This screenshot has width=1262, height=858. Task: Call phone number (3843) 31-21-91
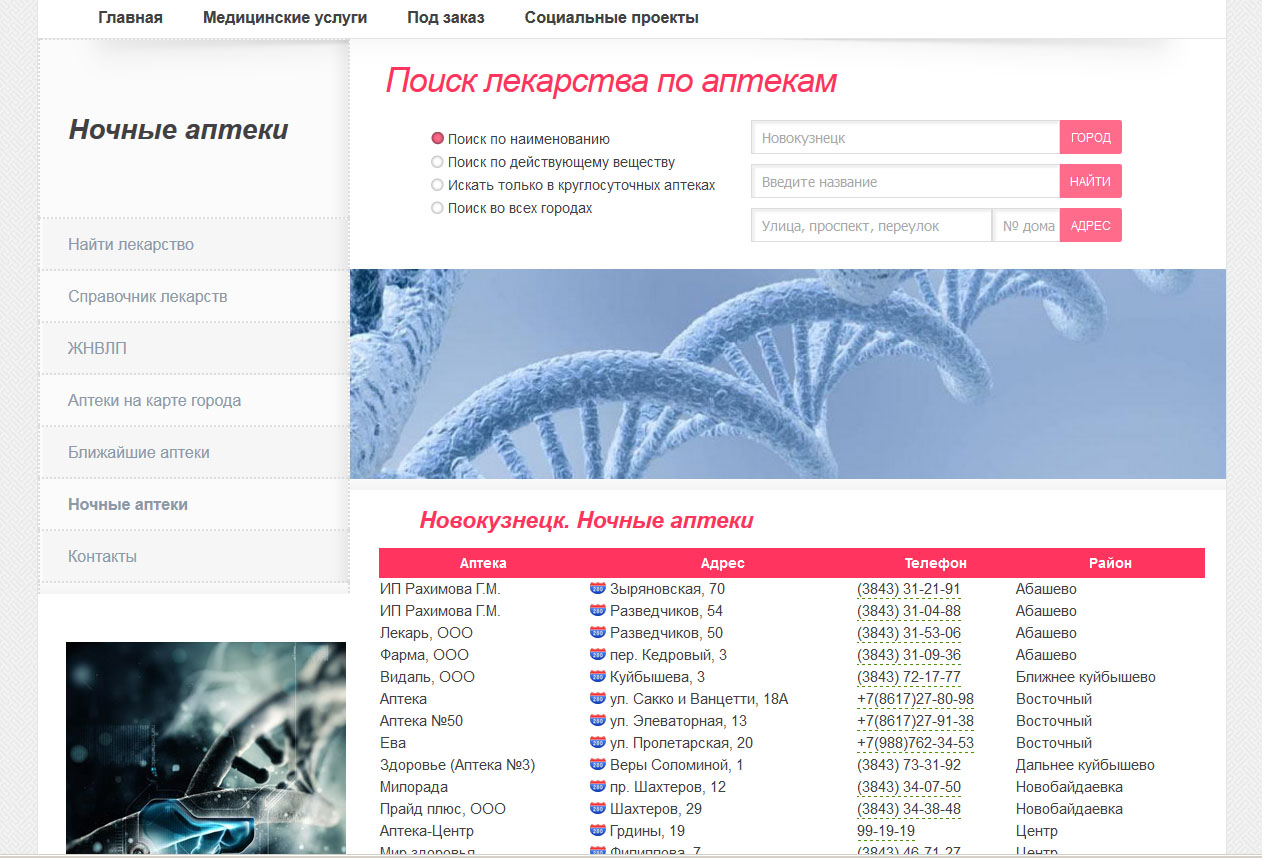coord(909,589)
